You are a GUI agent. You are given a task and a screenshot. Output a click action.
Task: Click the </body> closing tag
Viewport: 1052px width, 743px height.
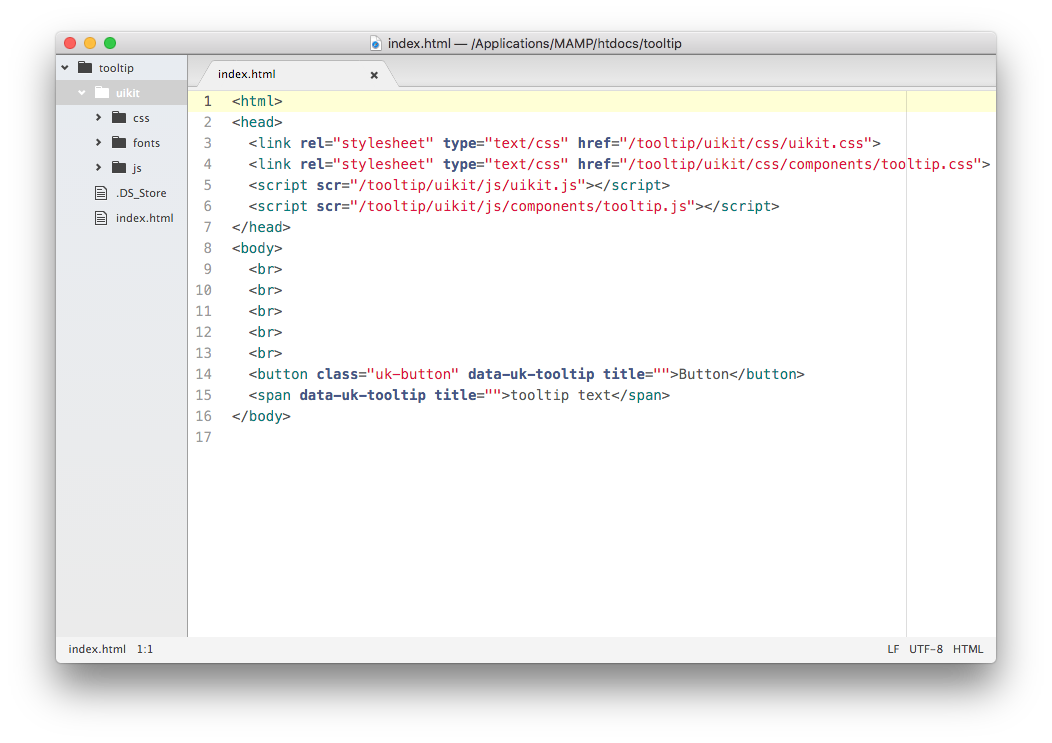coord(261,417)
